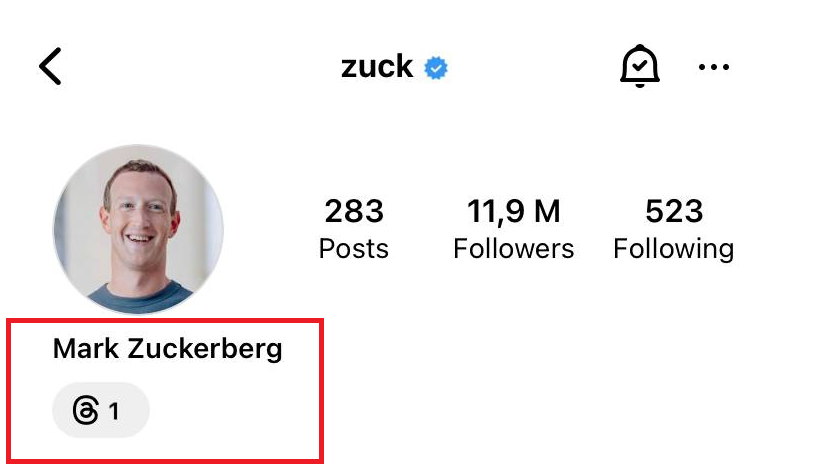Click the zuck username in header
815x475 pixels.
(377, 67)
